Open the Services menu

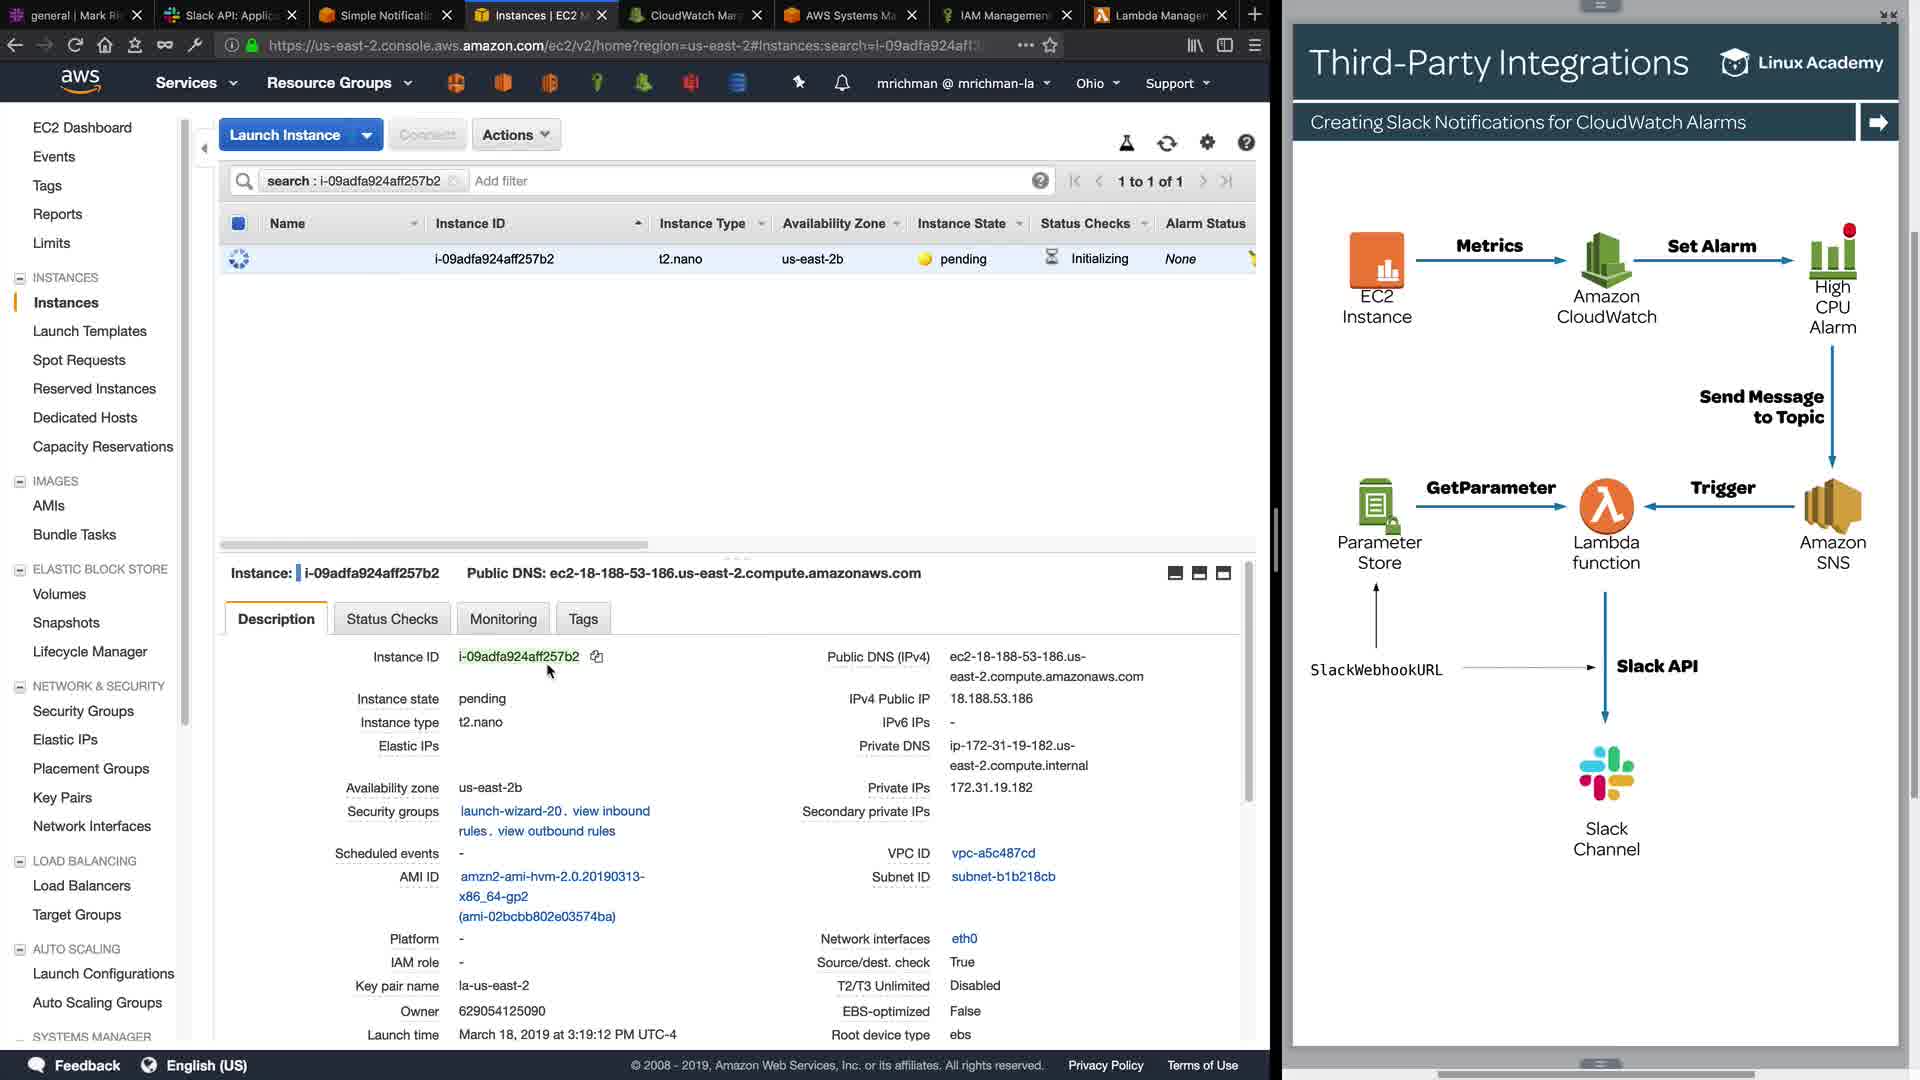click(x=196, y=83)
